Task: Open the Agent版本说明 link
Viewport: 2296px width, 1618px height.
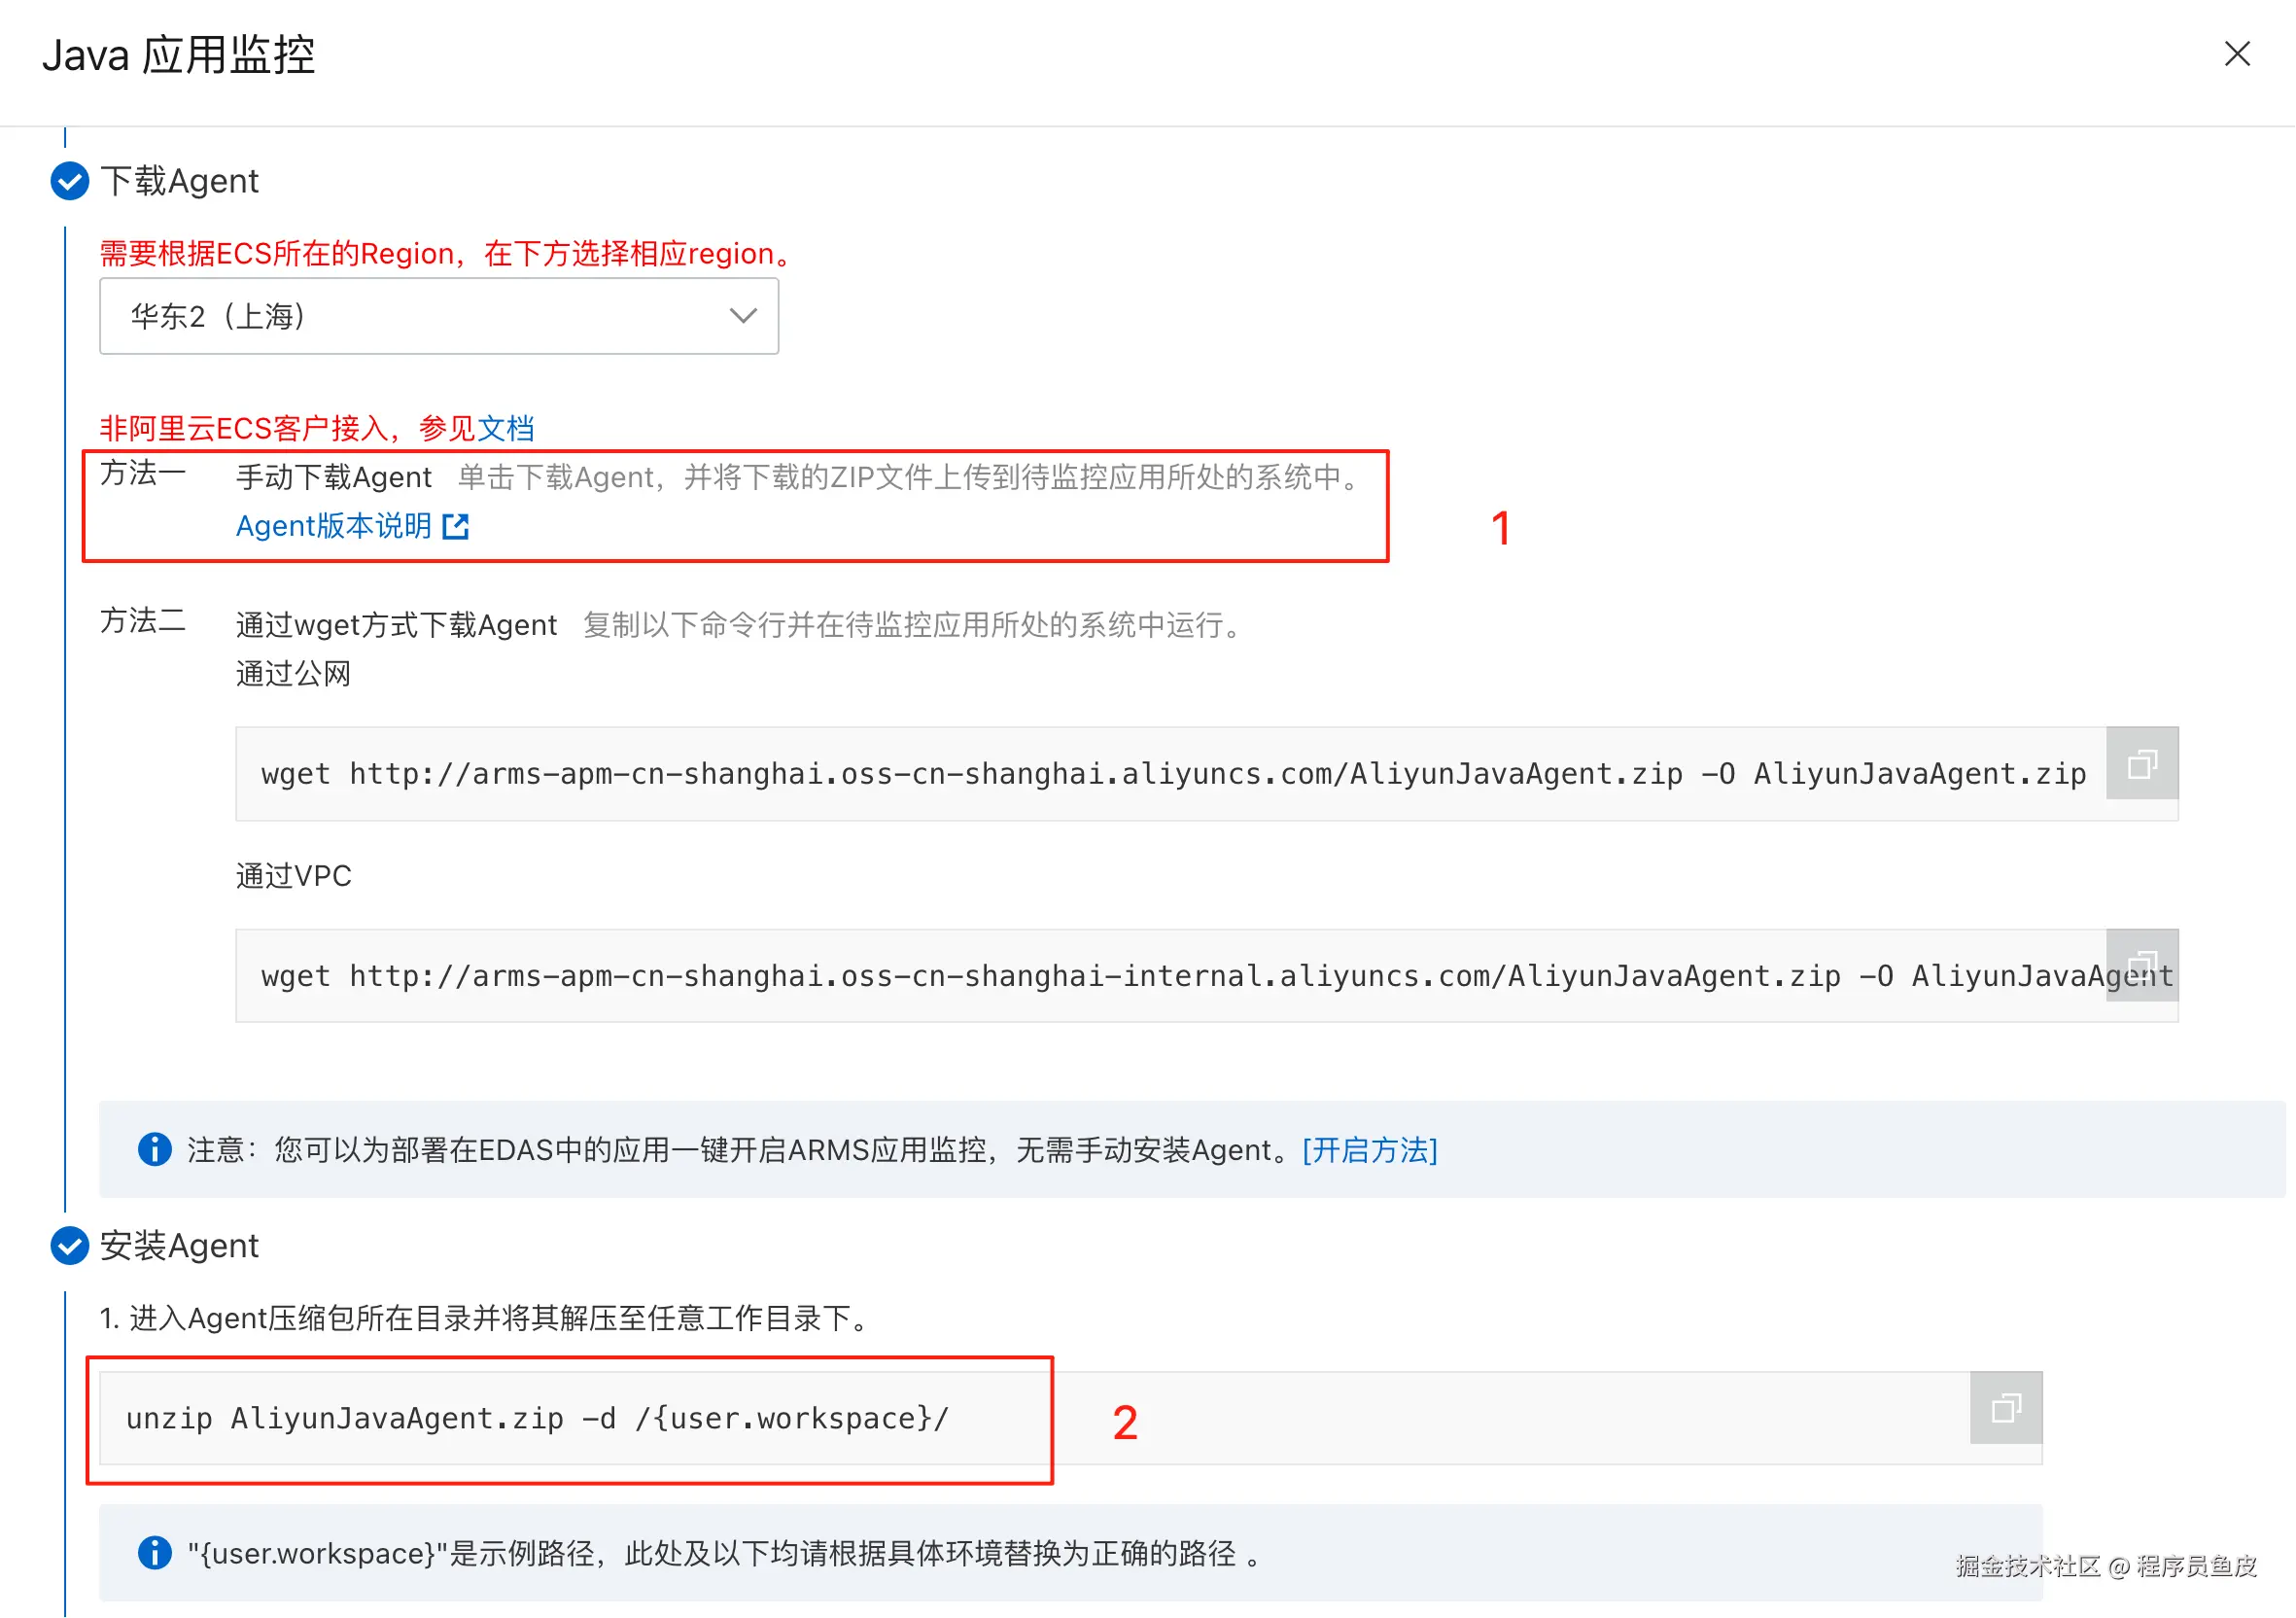Action: pyautogui.click(x=333, y=527)
